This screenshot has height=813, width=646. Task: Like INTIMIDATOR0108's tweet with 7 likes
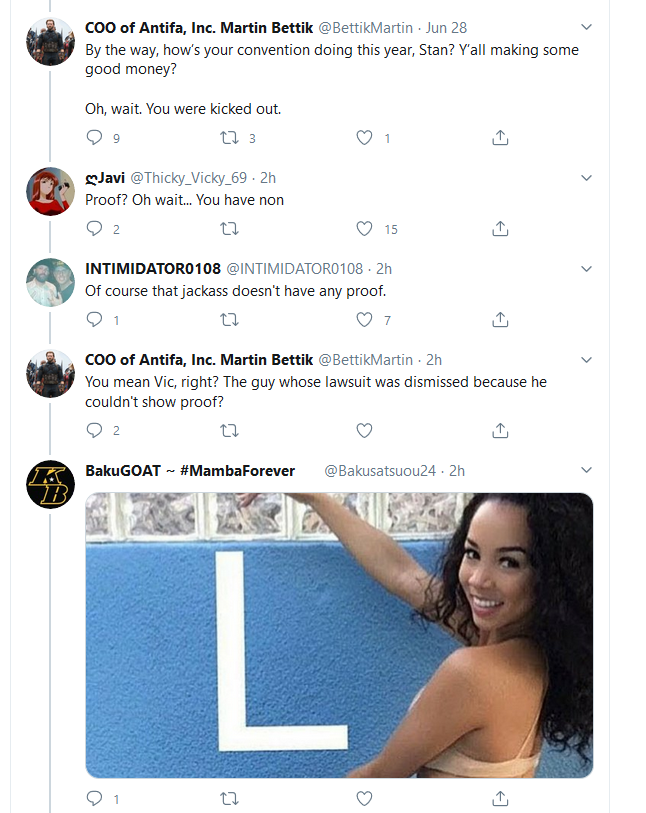[x=364, y=319]
